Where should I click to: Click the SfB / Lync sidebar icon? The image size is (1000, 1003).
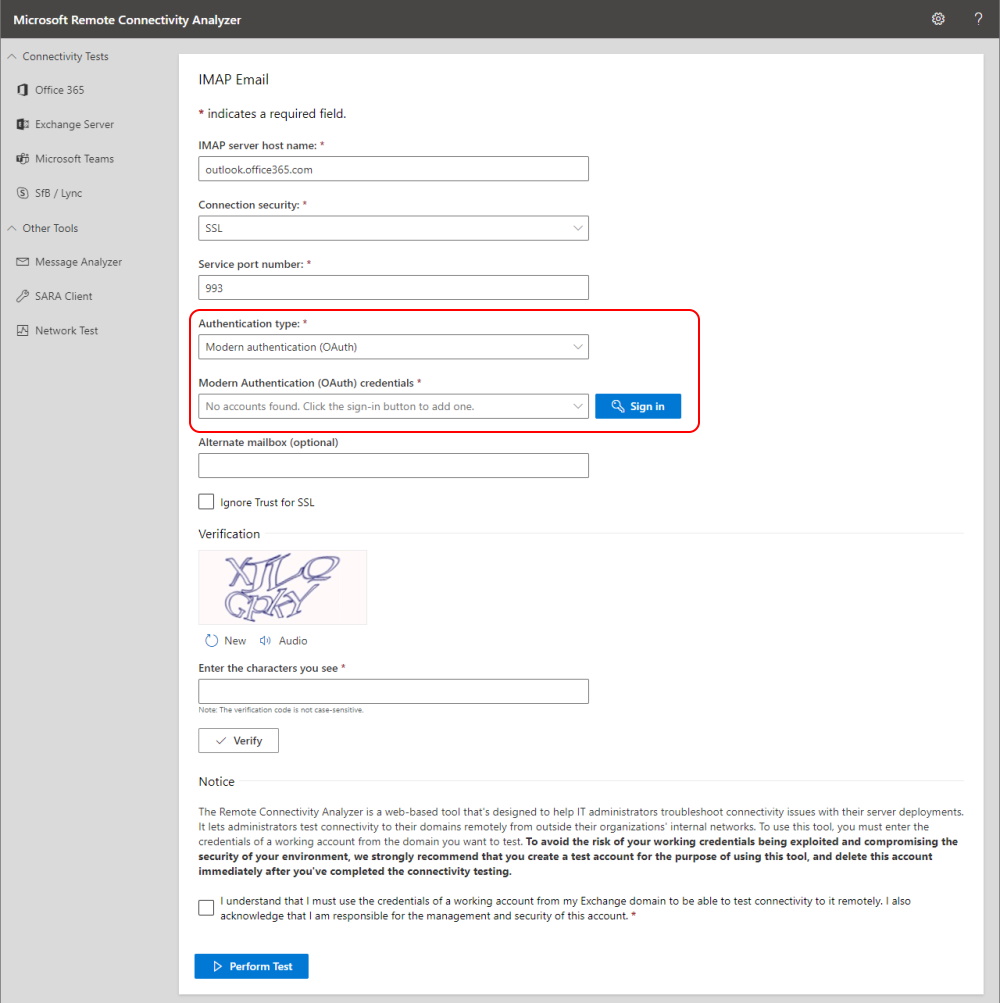click(x=22, y=193)
